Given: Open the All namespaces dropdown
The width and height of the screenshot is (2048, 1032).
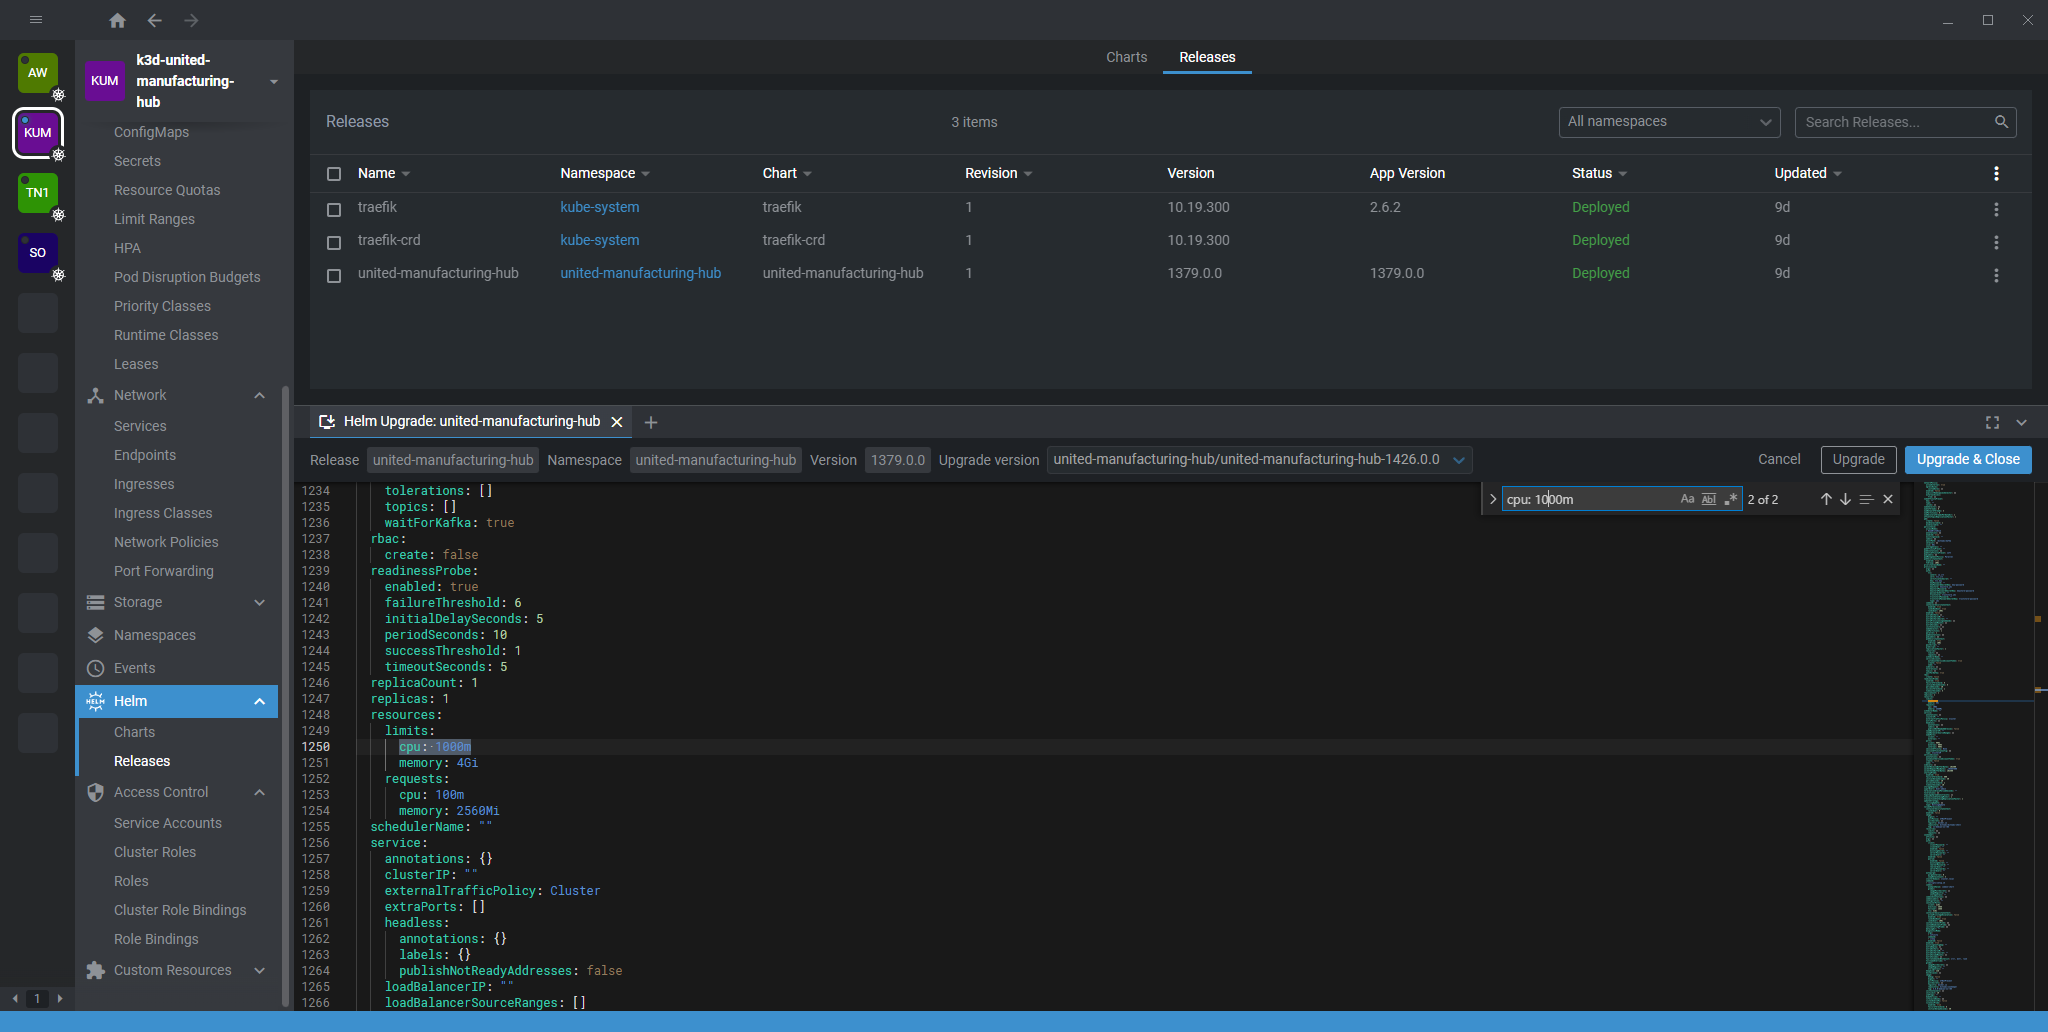Looking at the screenshot, I should pyautogui.click(x=1669, y=122).
